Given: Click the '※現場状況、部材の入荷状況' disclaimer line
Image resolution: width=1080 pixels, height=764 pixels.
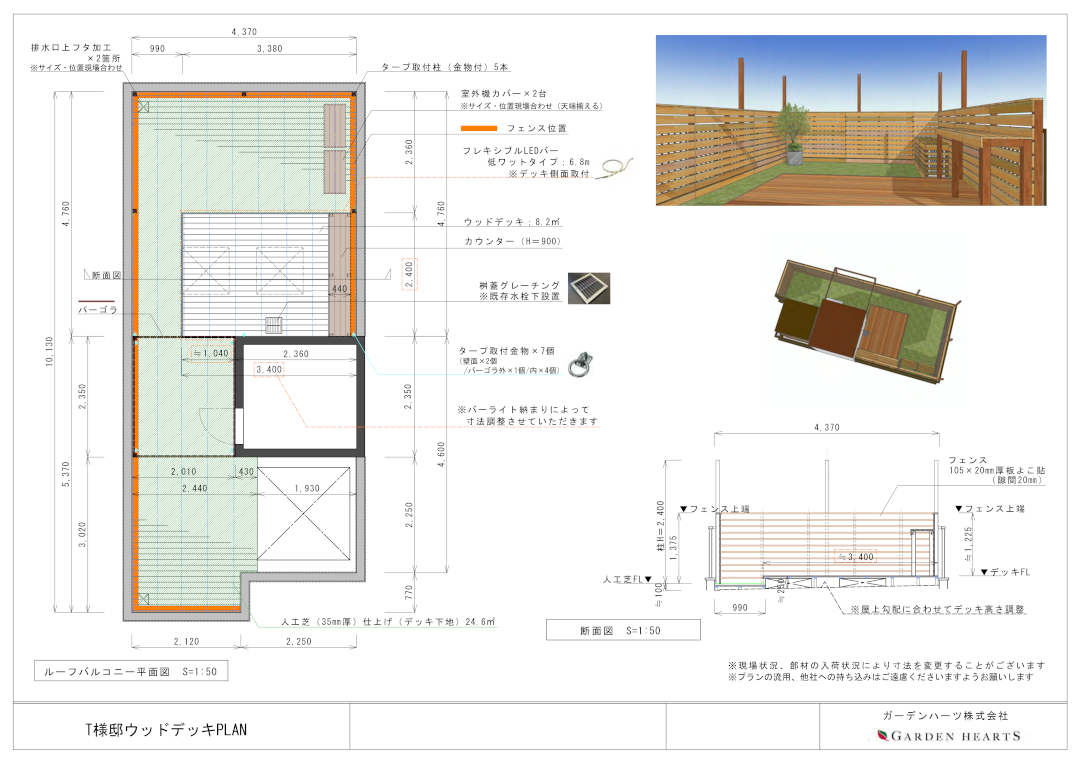Looking at the screenshot, I should pyautogui.click(x=886, y=665).
